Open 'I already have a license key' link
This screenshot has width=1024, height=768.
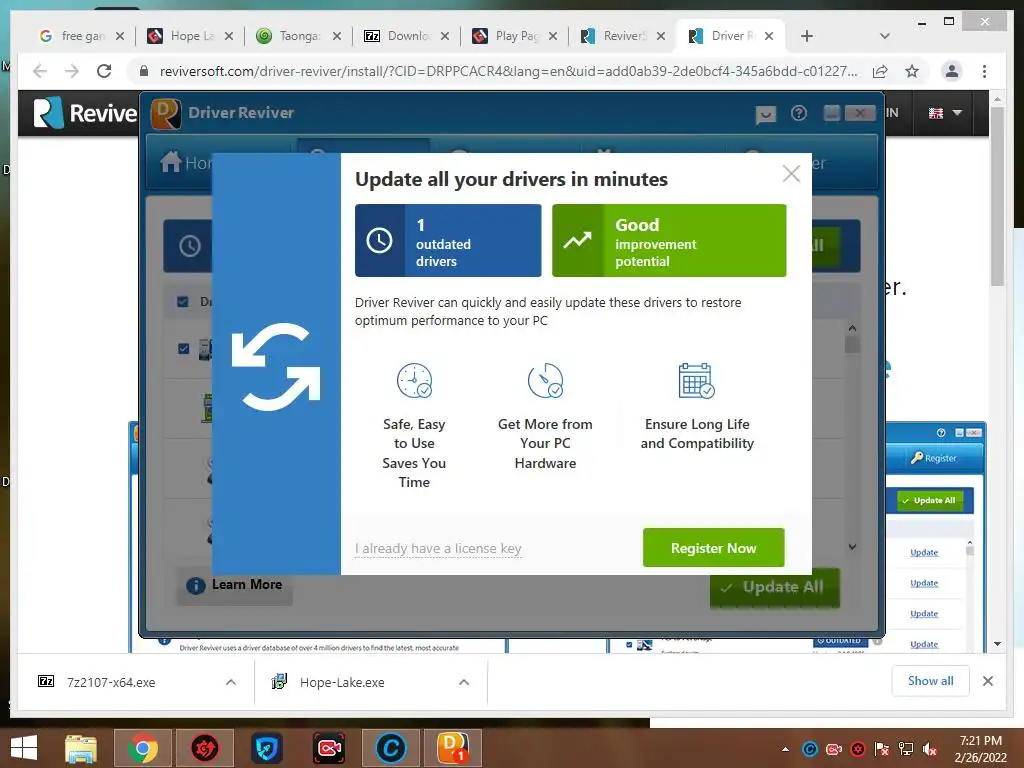coord(438,549)
